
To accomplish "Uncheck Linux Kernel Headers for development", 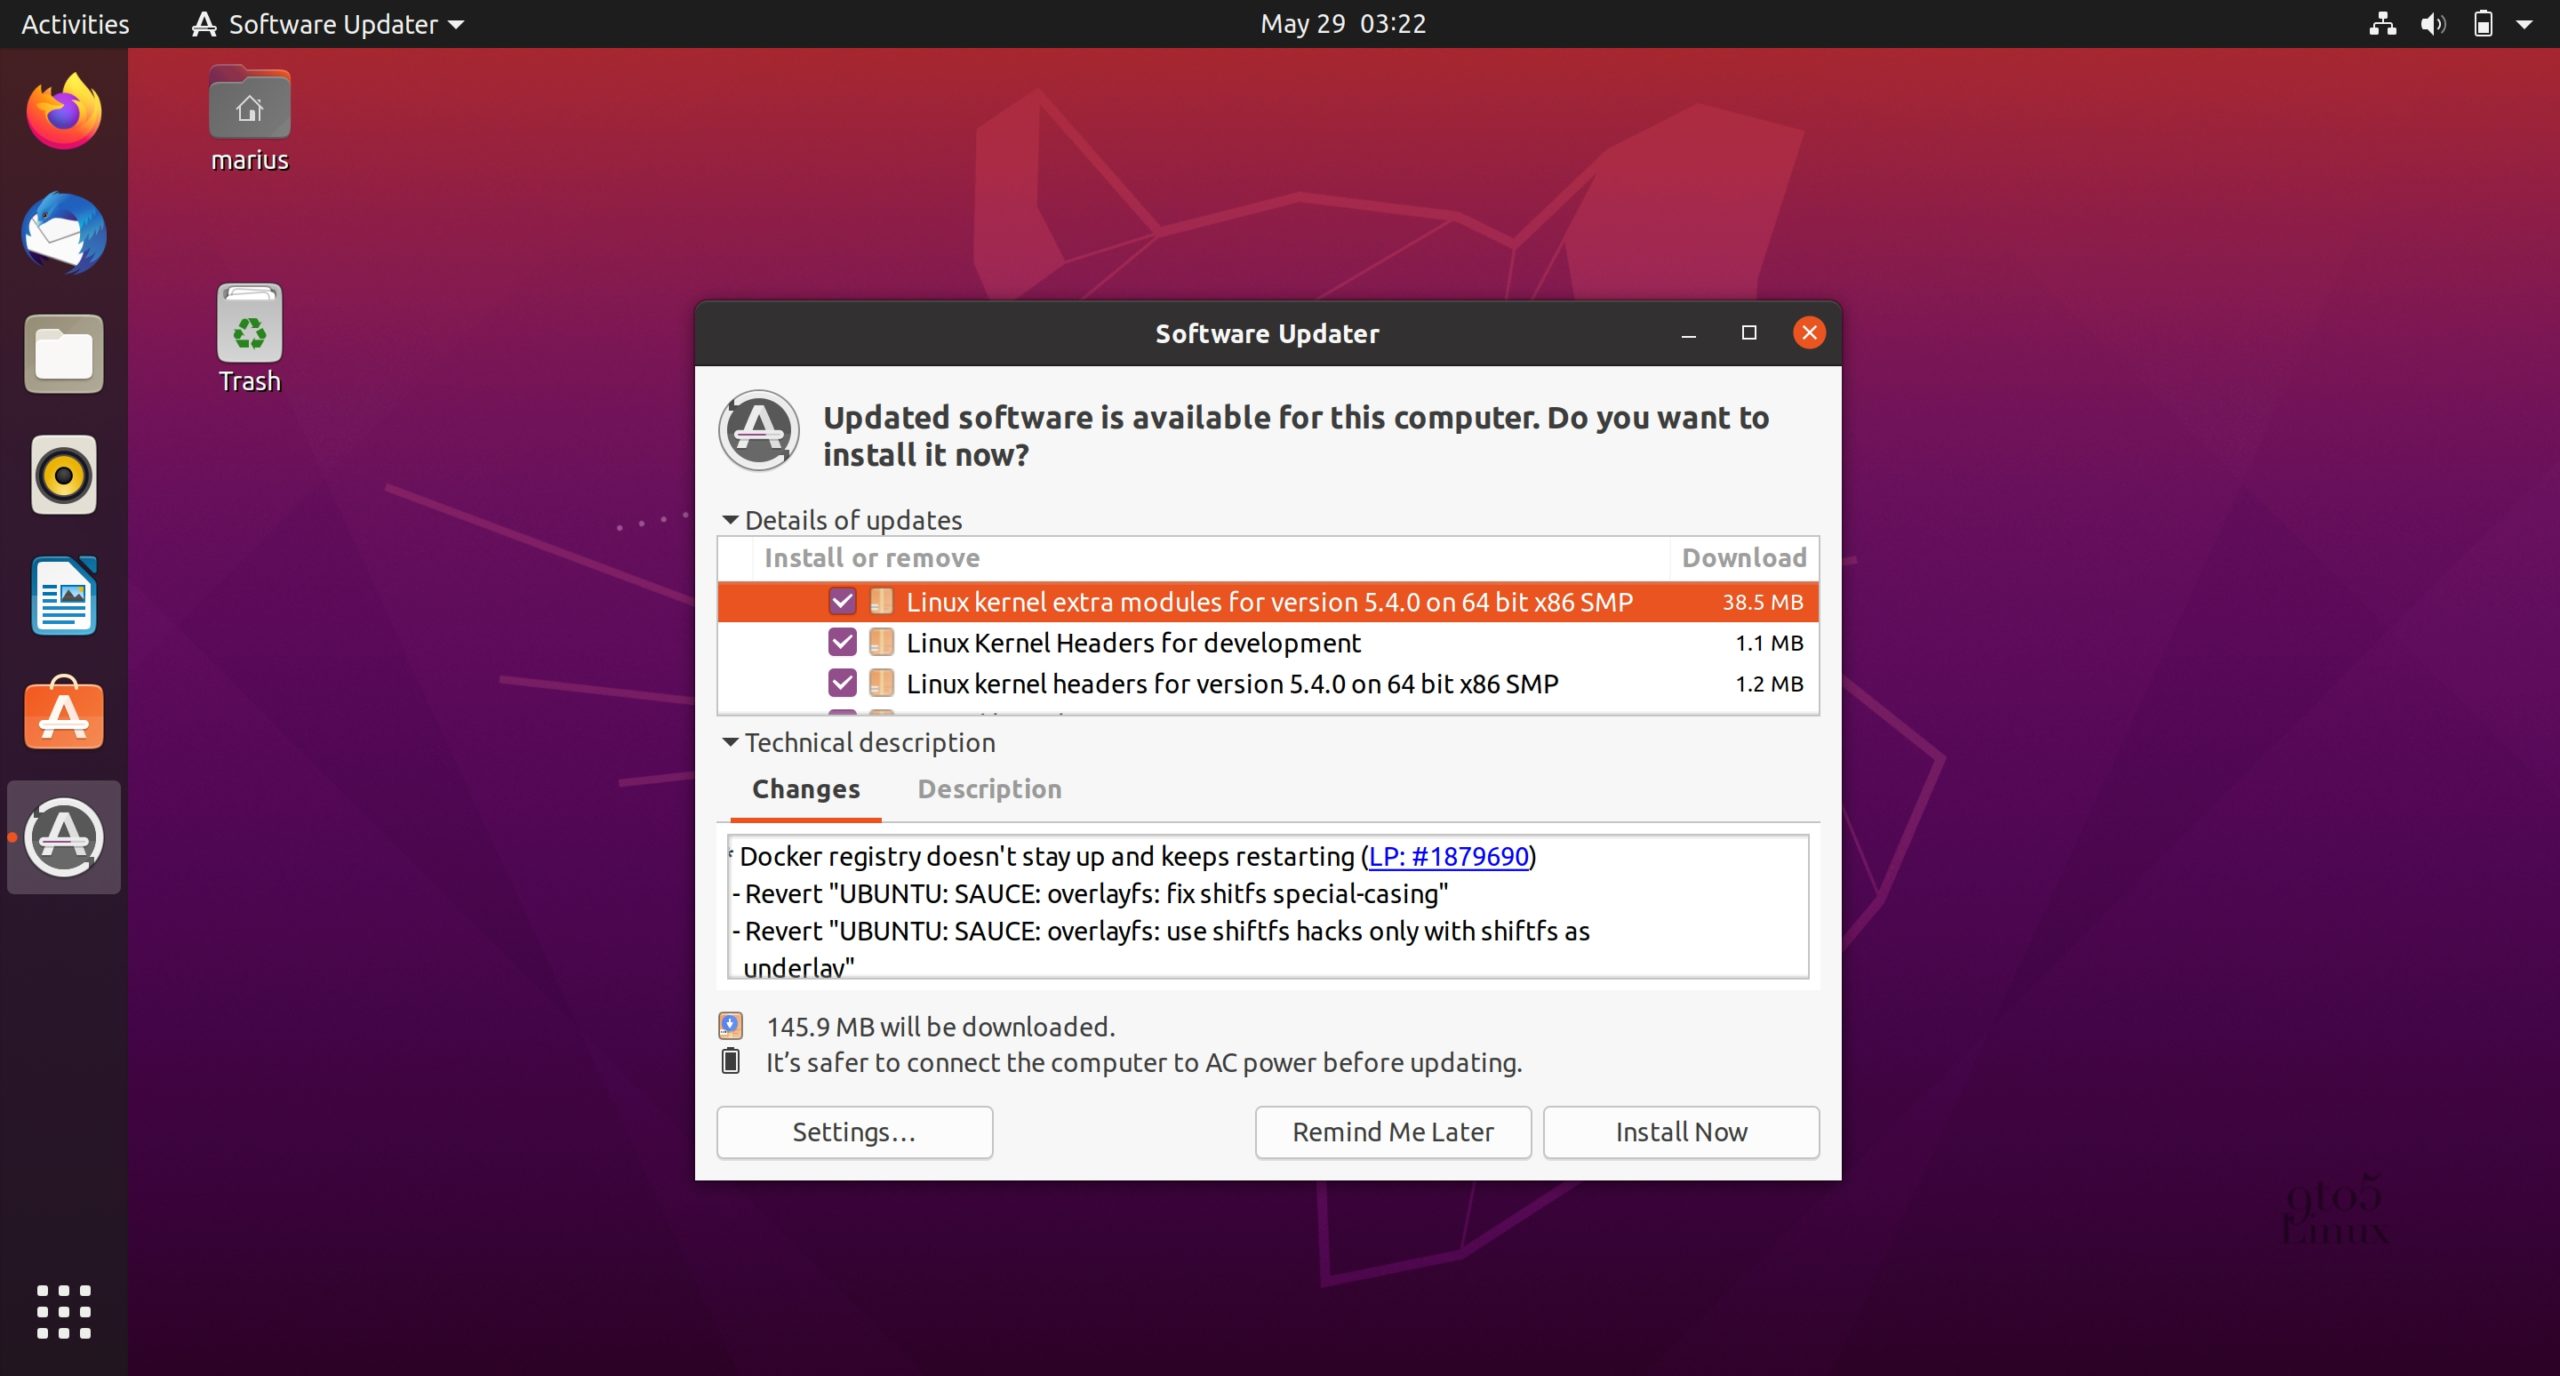I will pos(842,642).
